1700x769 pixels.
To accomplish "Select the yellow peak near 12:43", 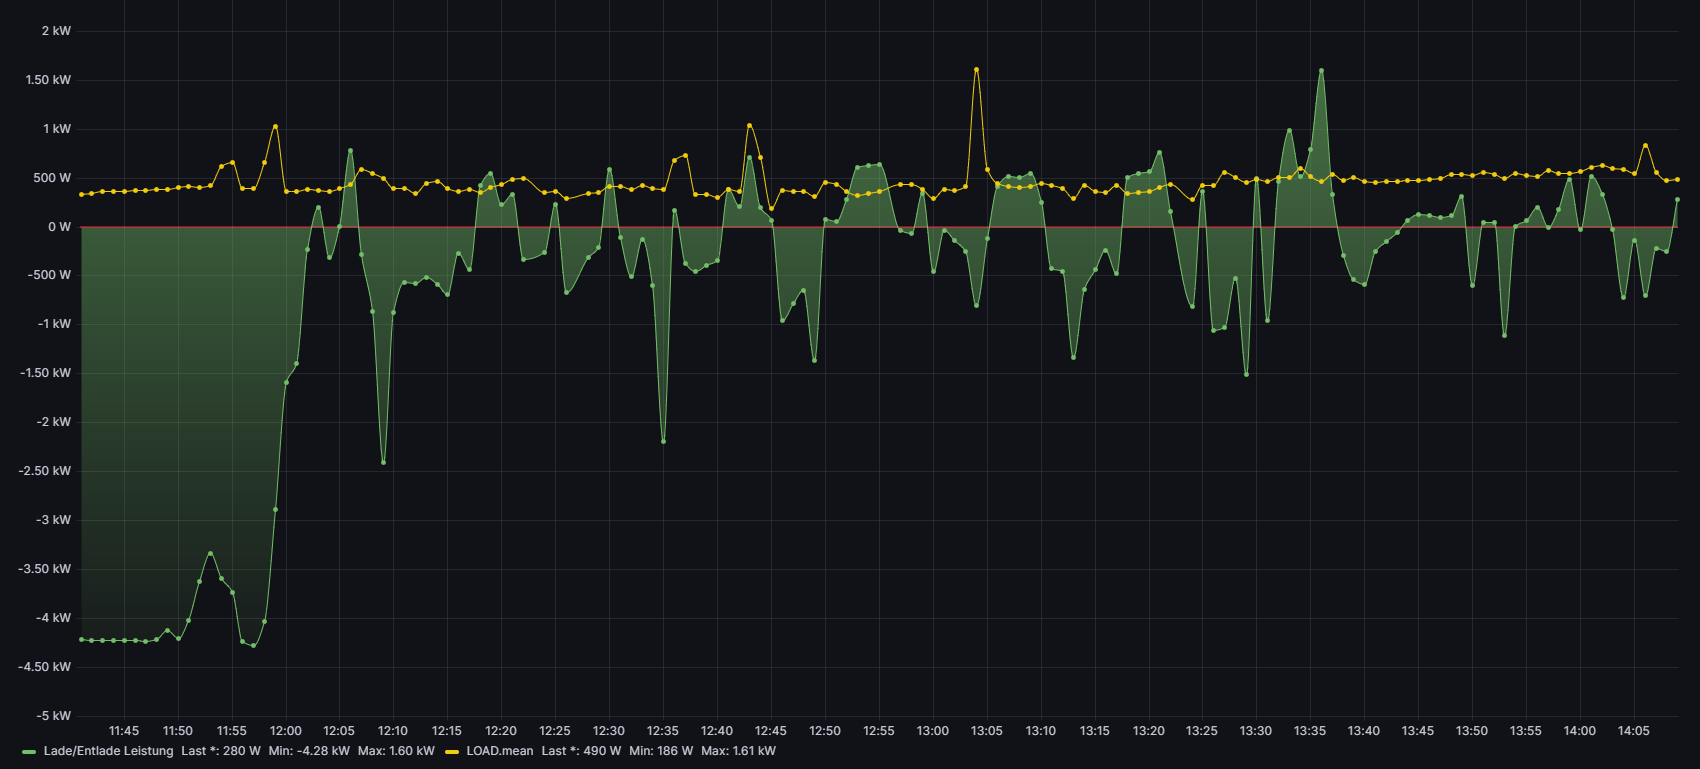I will click(x=749, y=126).
